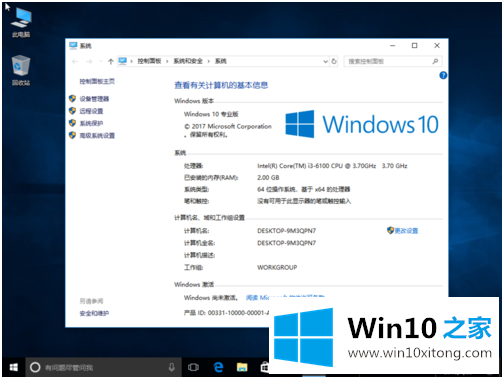Viewport: 504px width, 379px height.
Task: Click the Cortana circle icon
Action: (x=35, y=367)
